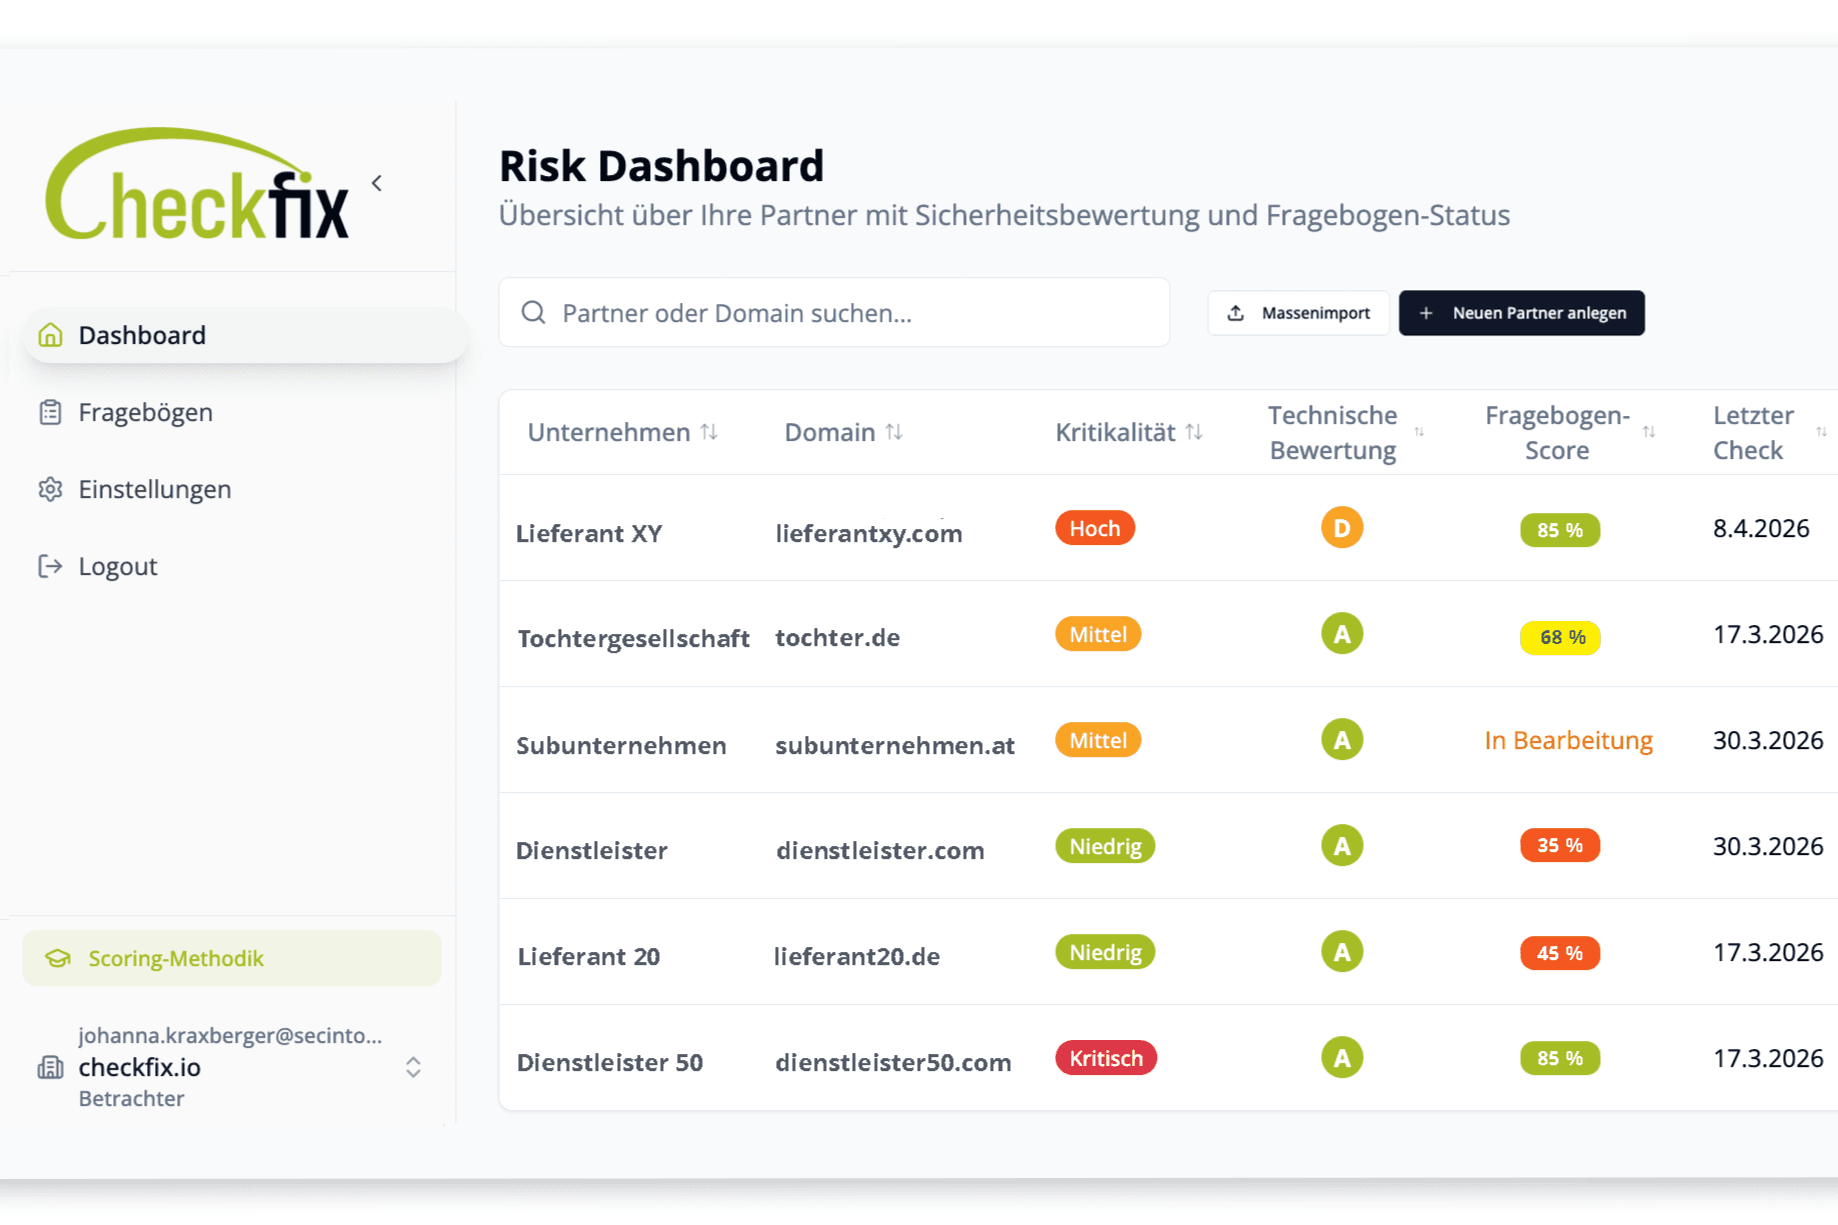Click the red 35 % score badge

coord(1560,845)
